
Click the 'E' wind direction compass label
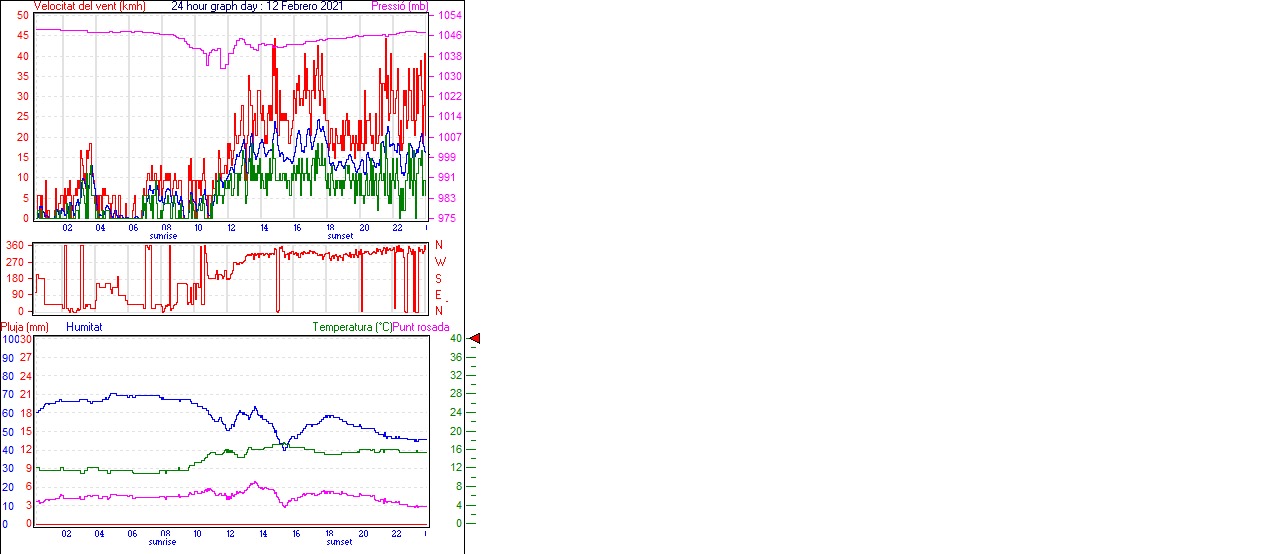439,294
